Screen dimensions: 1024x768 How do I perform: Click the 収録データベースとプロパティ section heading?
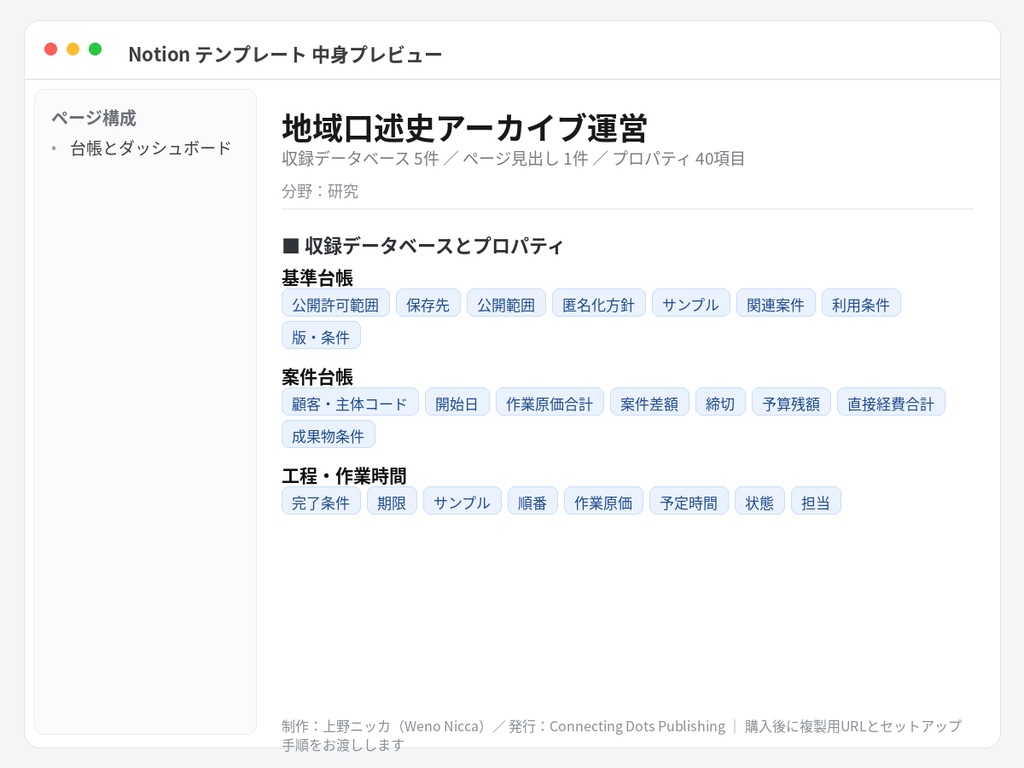pyautogui.click(x=423, y=246)
